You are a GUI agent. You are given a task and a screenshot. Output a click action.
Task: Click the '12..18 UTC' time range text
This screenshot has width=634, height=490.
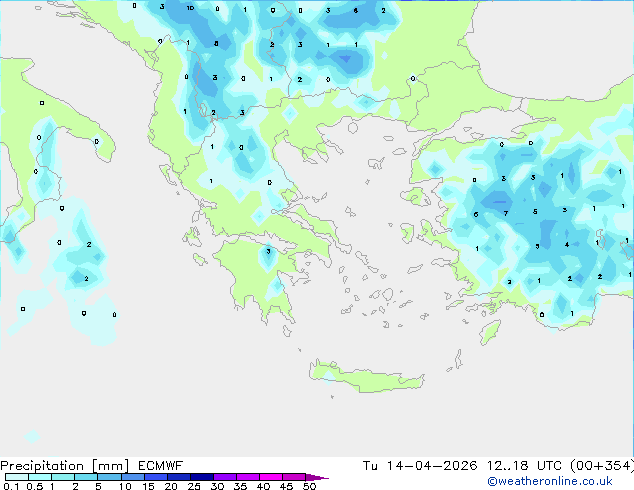click(x=524, y=466)
